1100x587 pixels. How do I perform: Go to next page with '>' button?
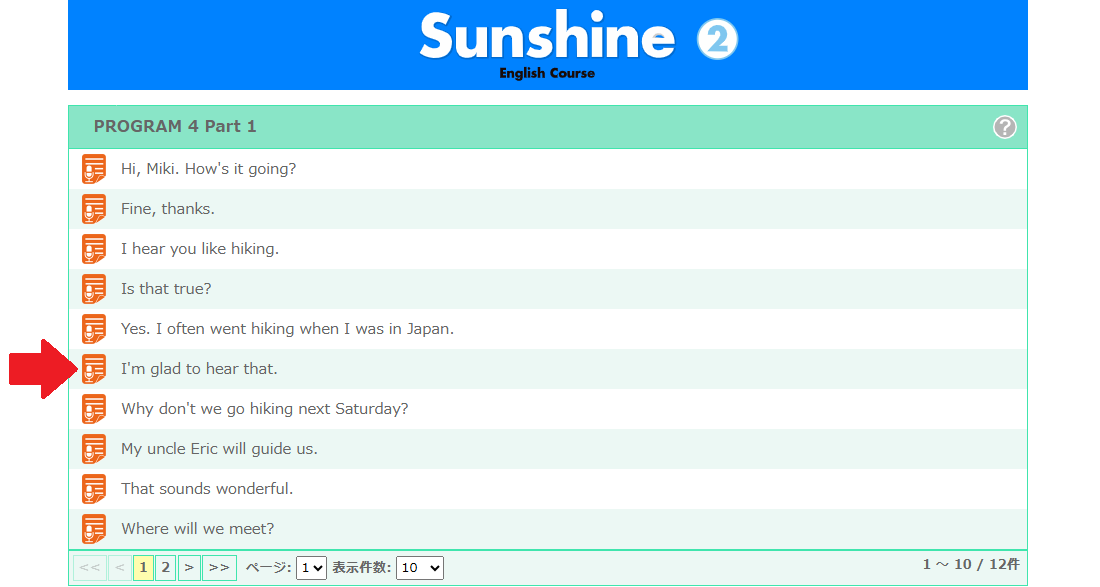coord(189,567)
